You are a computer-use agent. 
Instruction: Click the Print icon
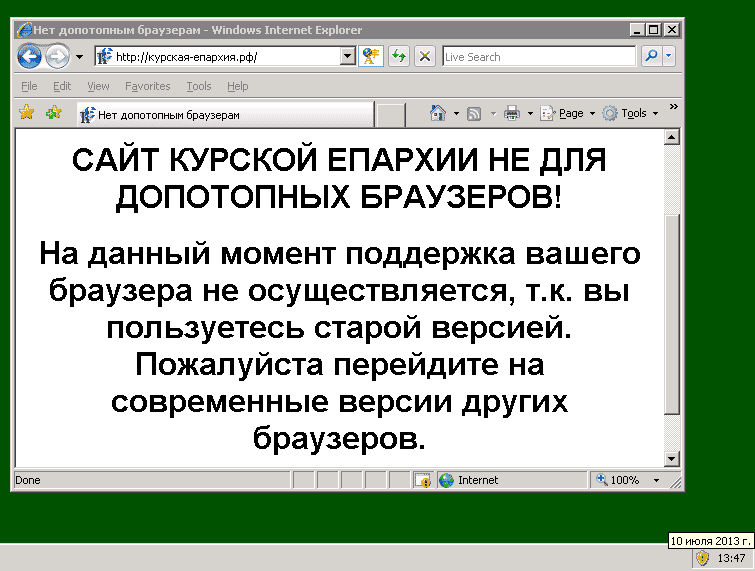(512, 114)
